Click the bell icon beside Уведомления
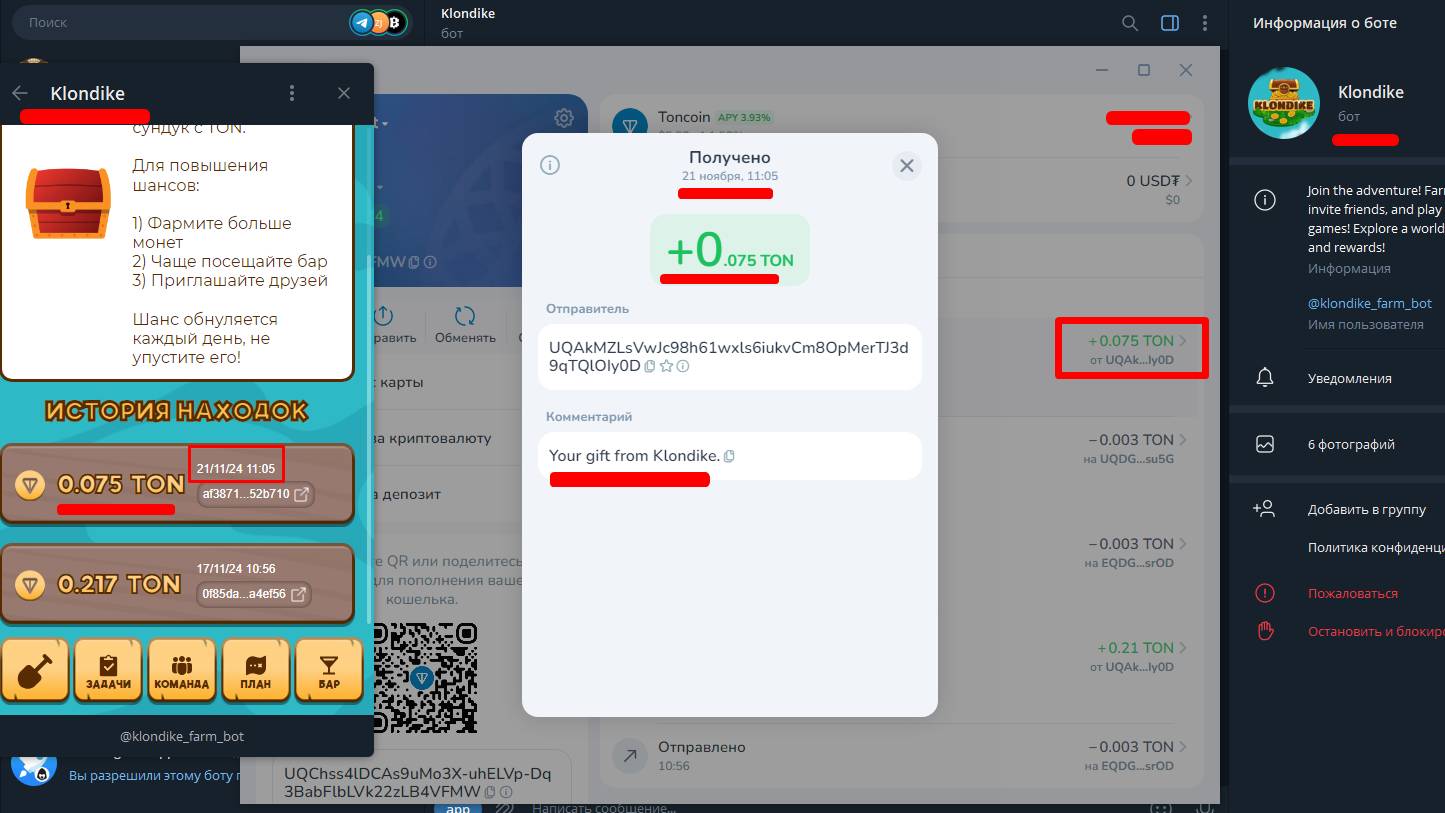 (x=1265, y=378)
